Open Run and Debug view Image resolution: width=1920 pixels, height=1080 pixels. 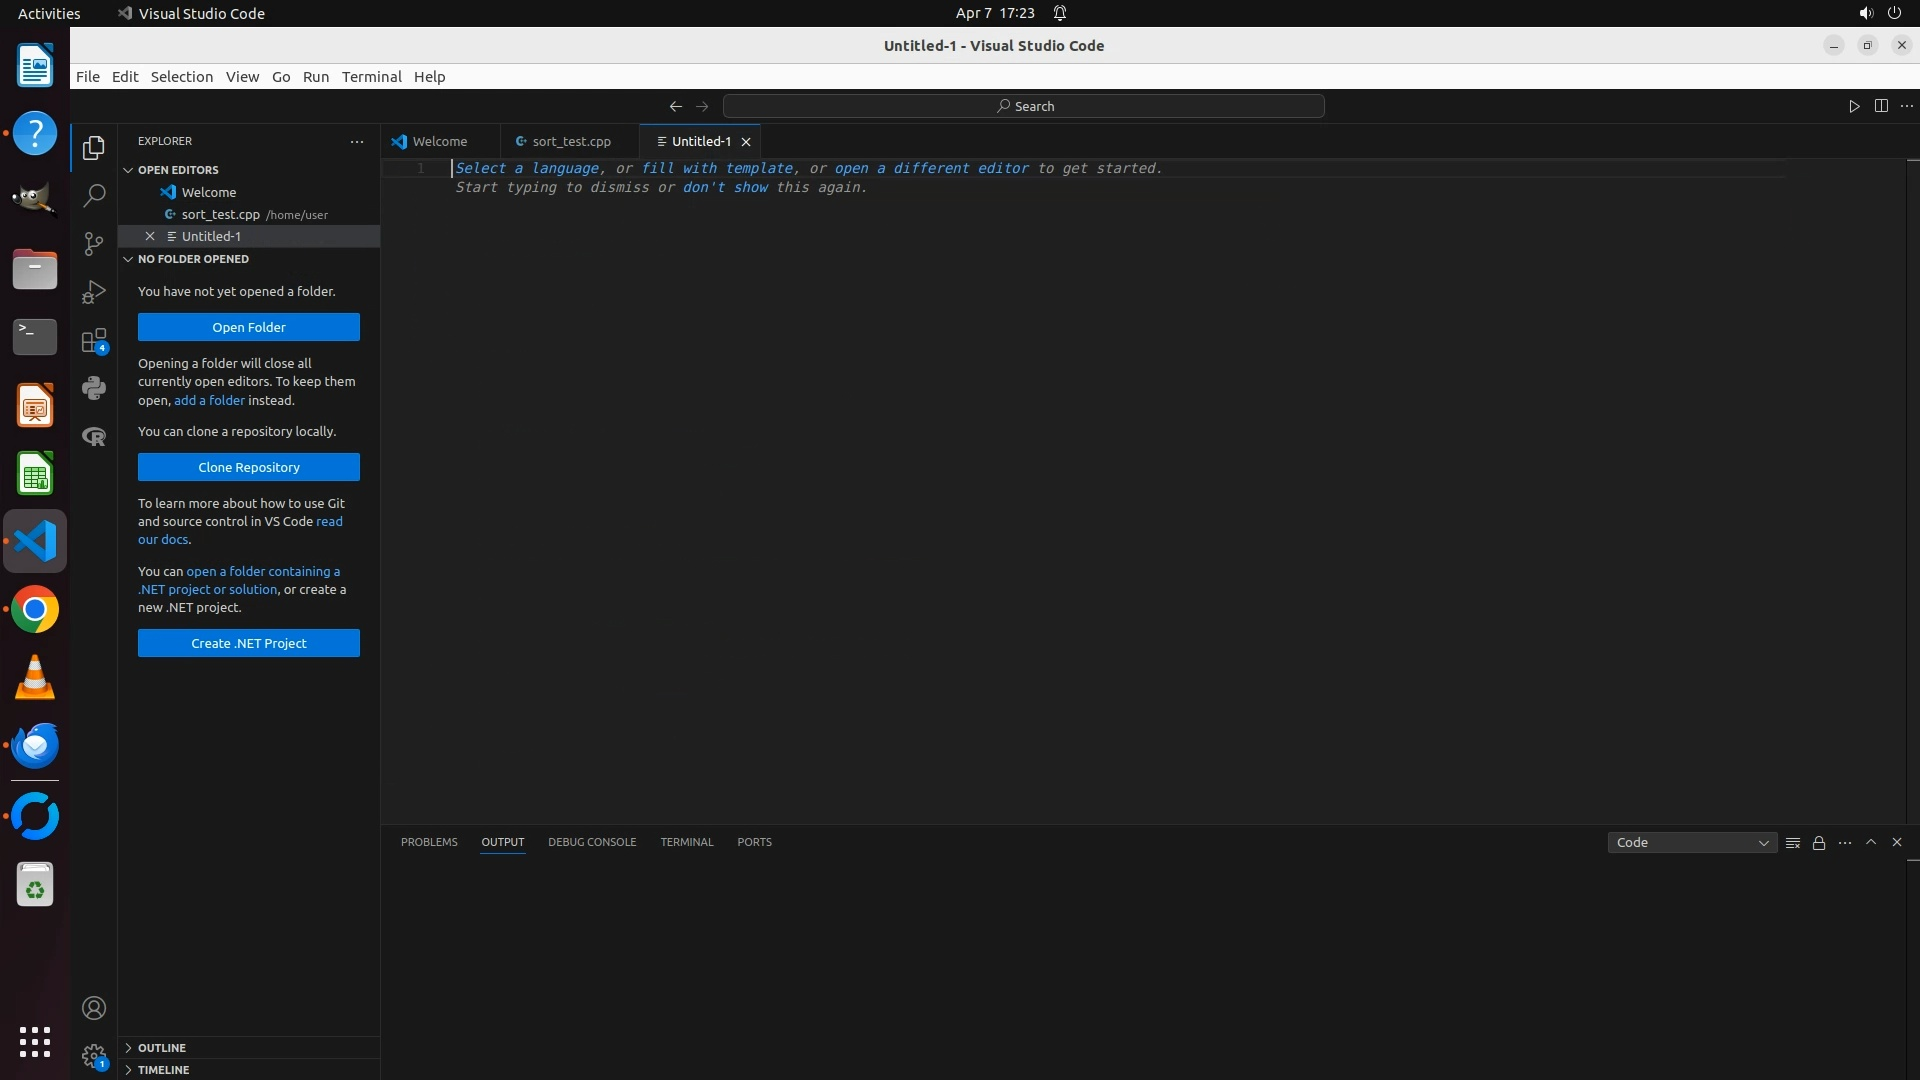point(94,292)
